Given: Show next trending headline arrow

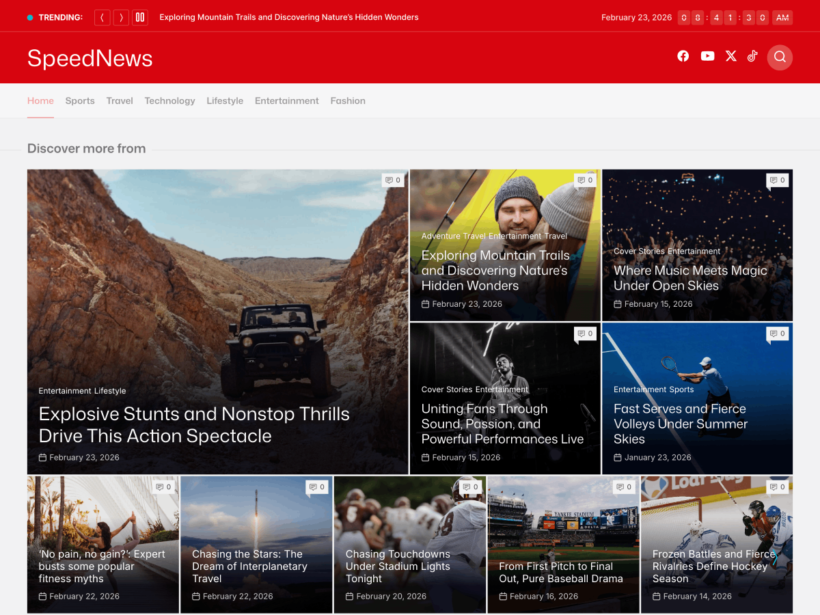Looking at the screenshot, I should (121, 18).
